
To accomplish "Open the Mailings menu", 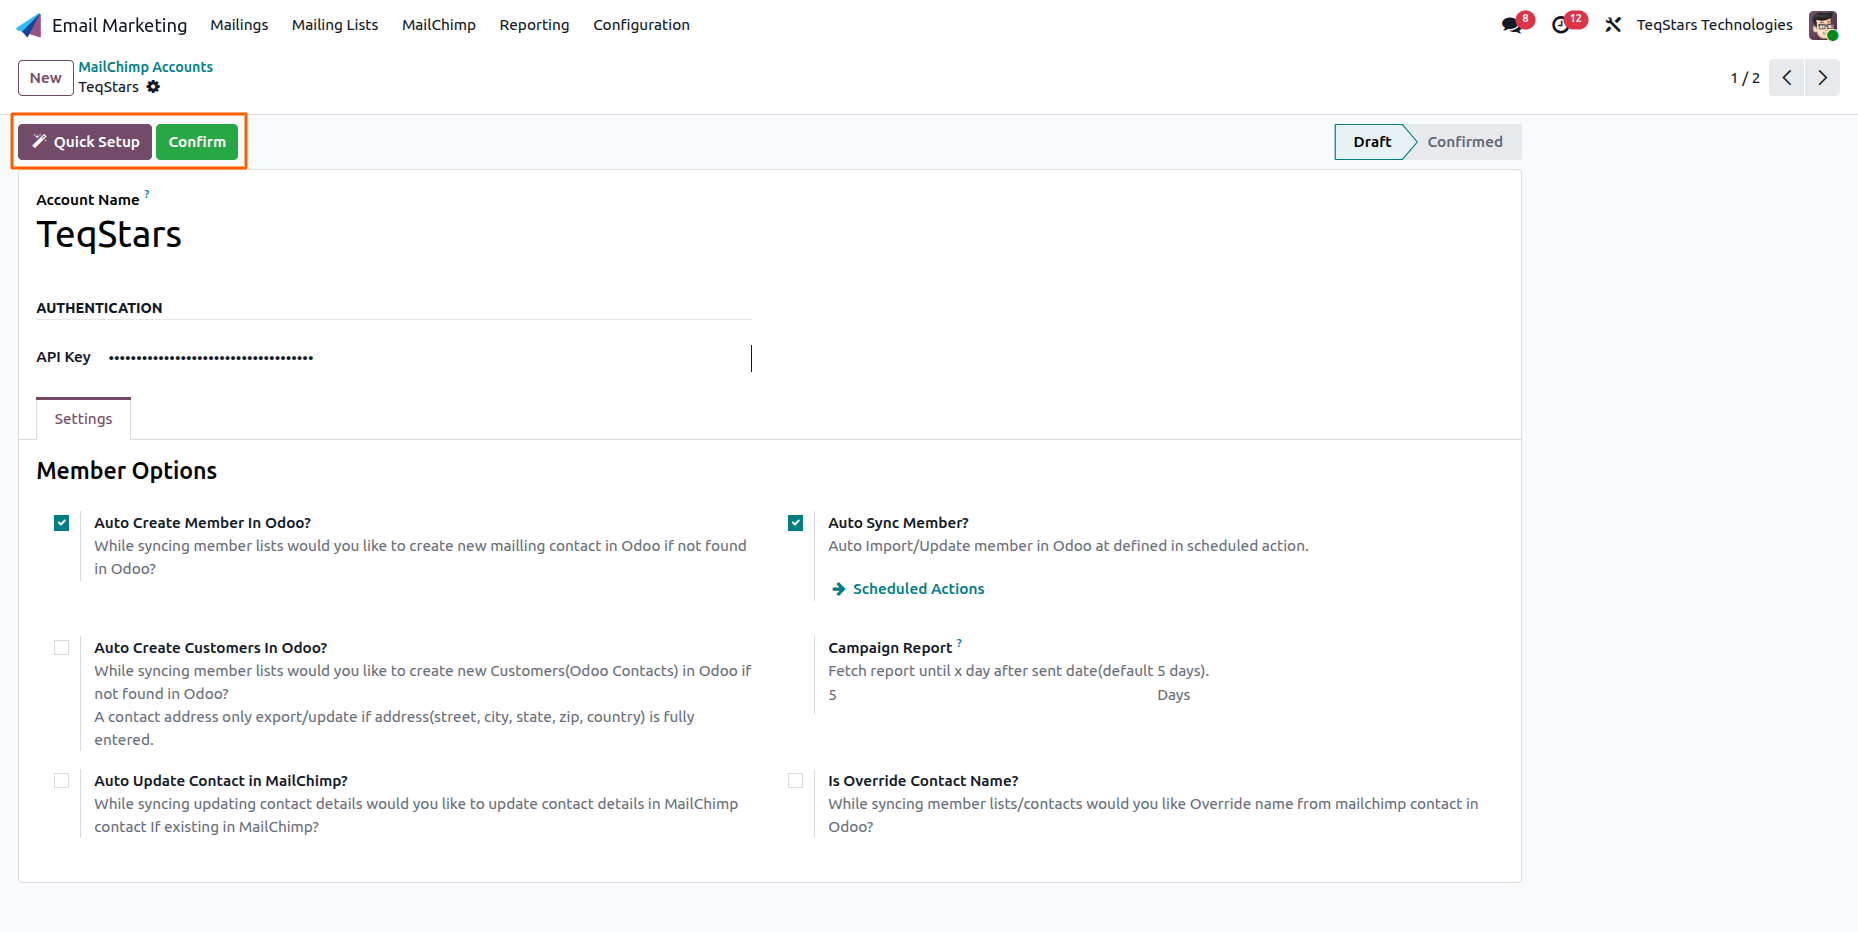I will tap(239, 25).
